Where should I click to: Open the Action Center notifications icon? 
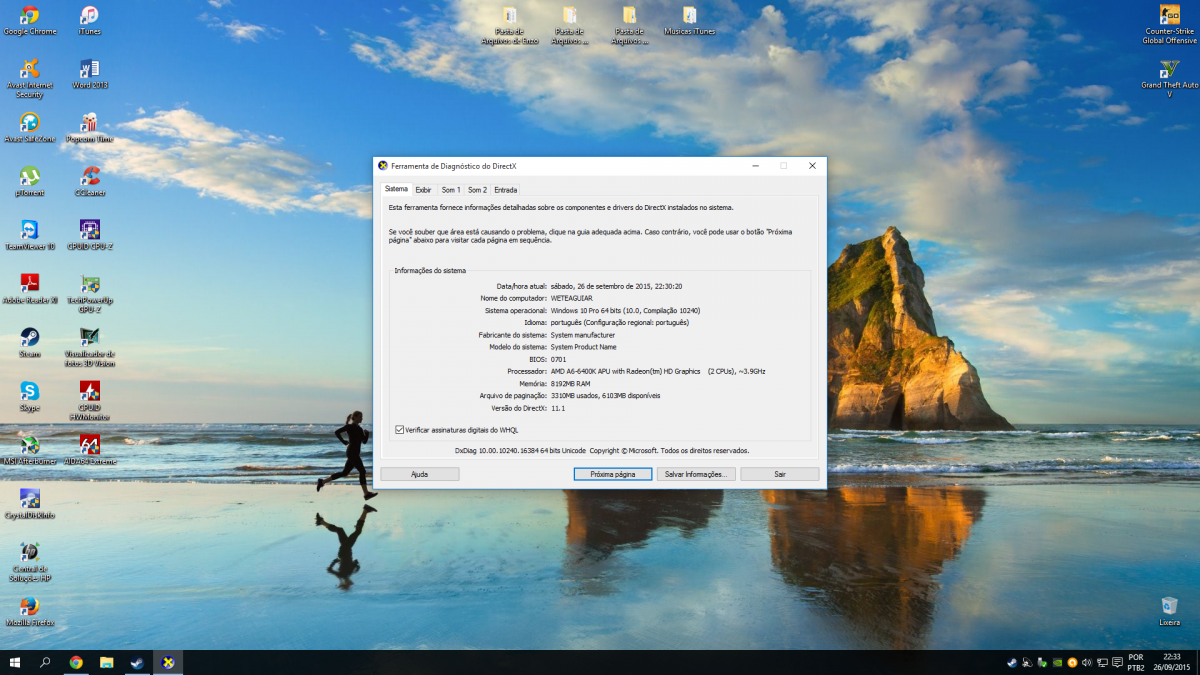(x=1118, y=662)
